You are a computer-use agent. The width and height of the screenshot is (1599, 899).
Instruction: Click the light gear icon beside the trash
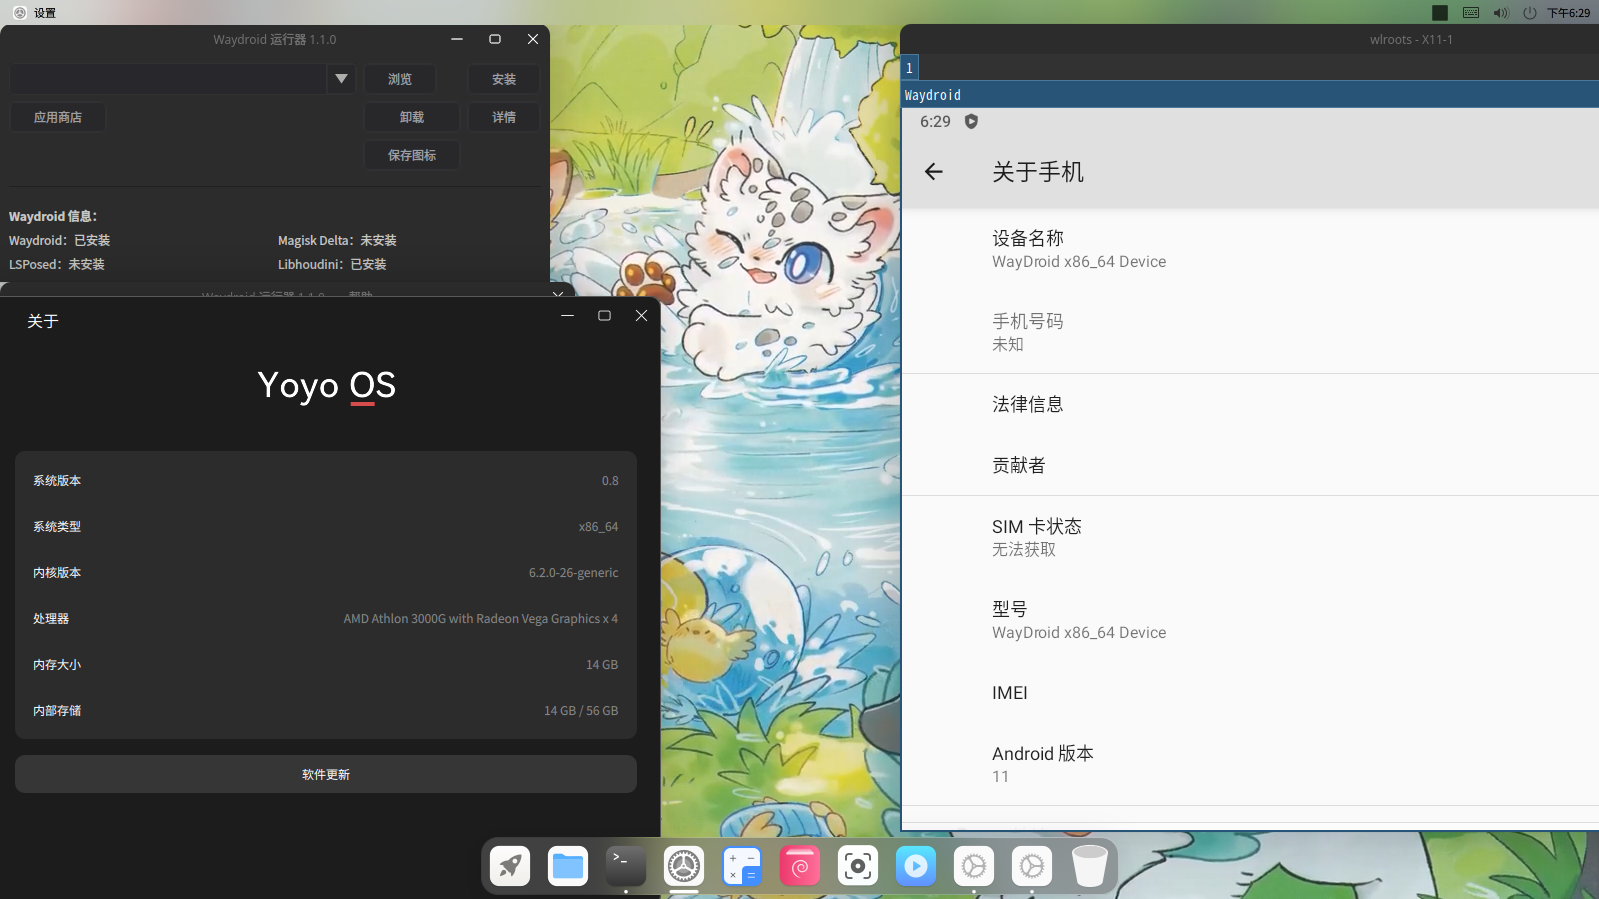(x=1032, y=866)
